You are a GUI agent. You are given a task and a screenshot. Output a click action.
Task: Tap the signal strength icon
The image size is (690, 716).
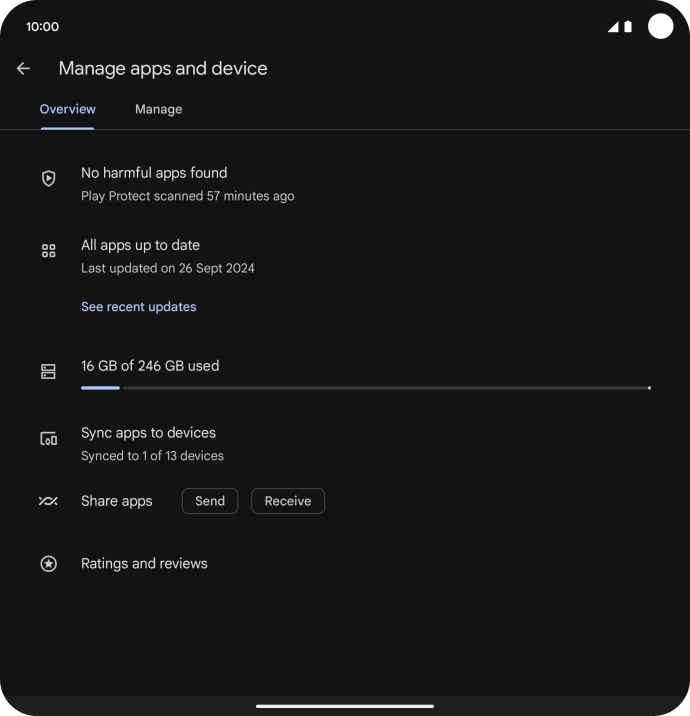pos(612,27)
